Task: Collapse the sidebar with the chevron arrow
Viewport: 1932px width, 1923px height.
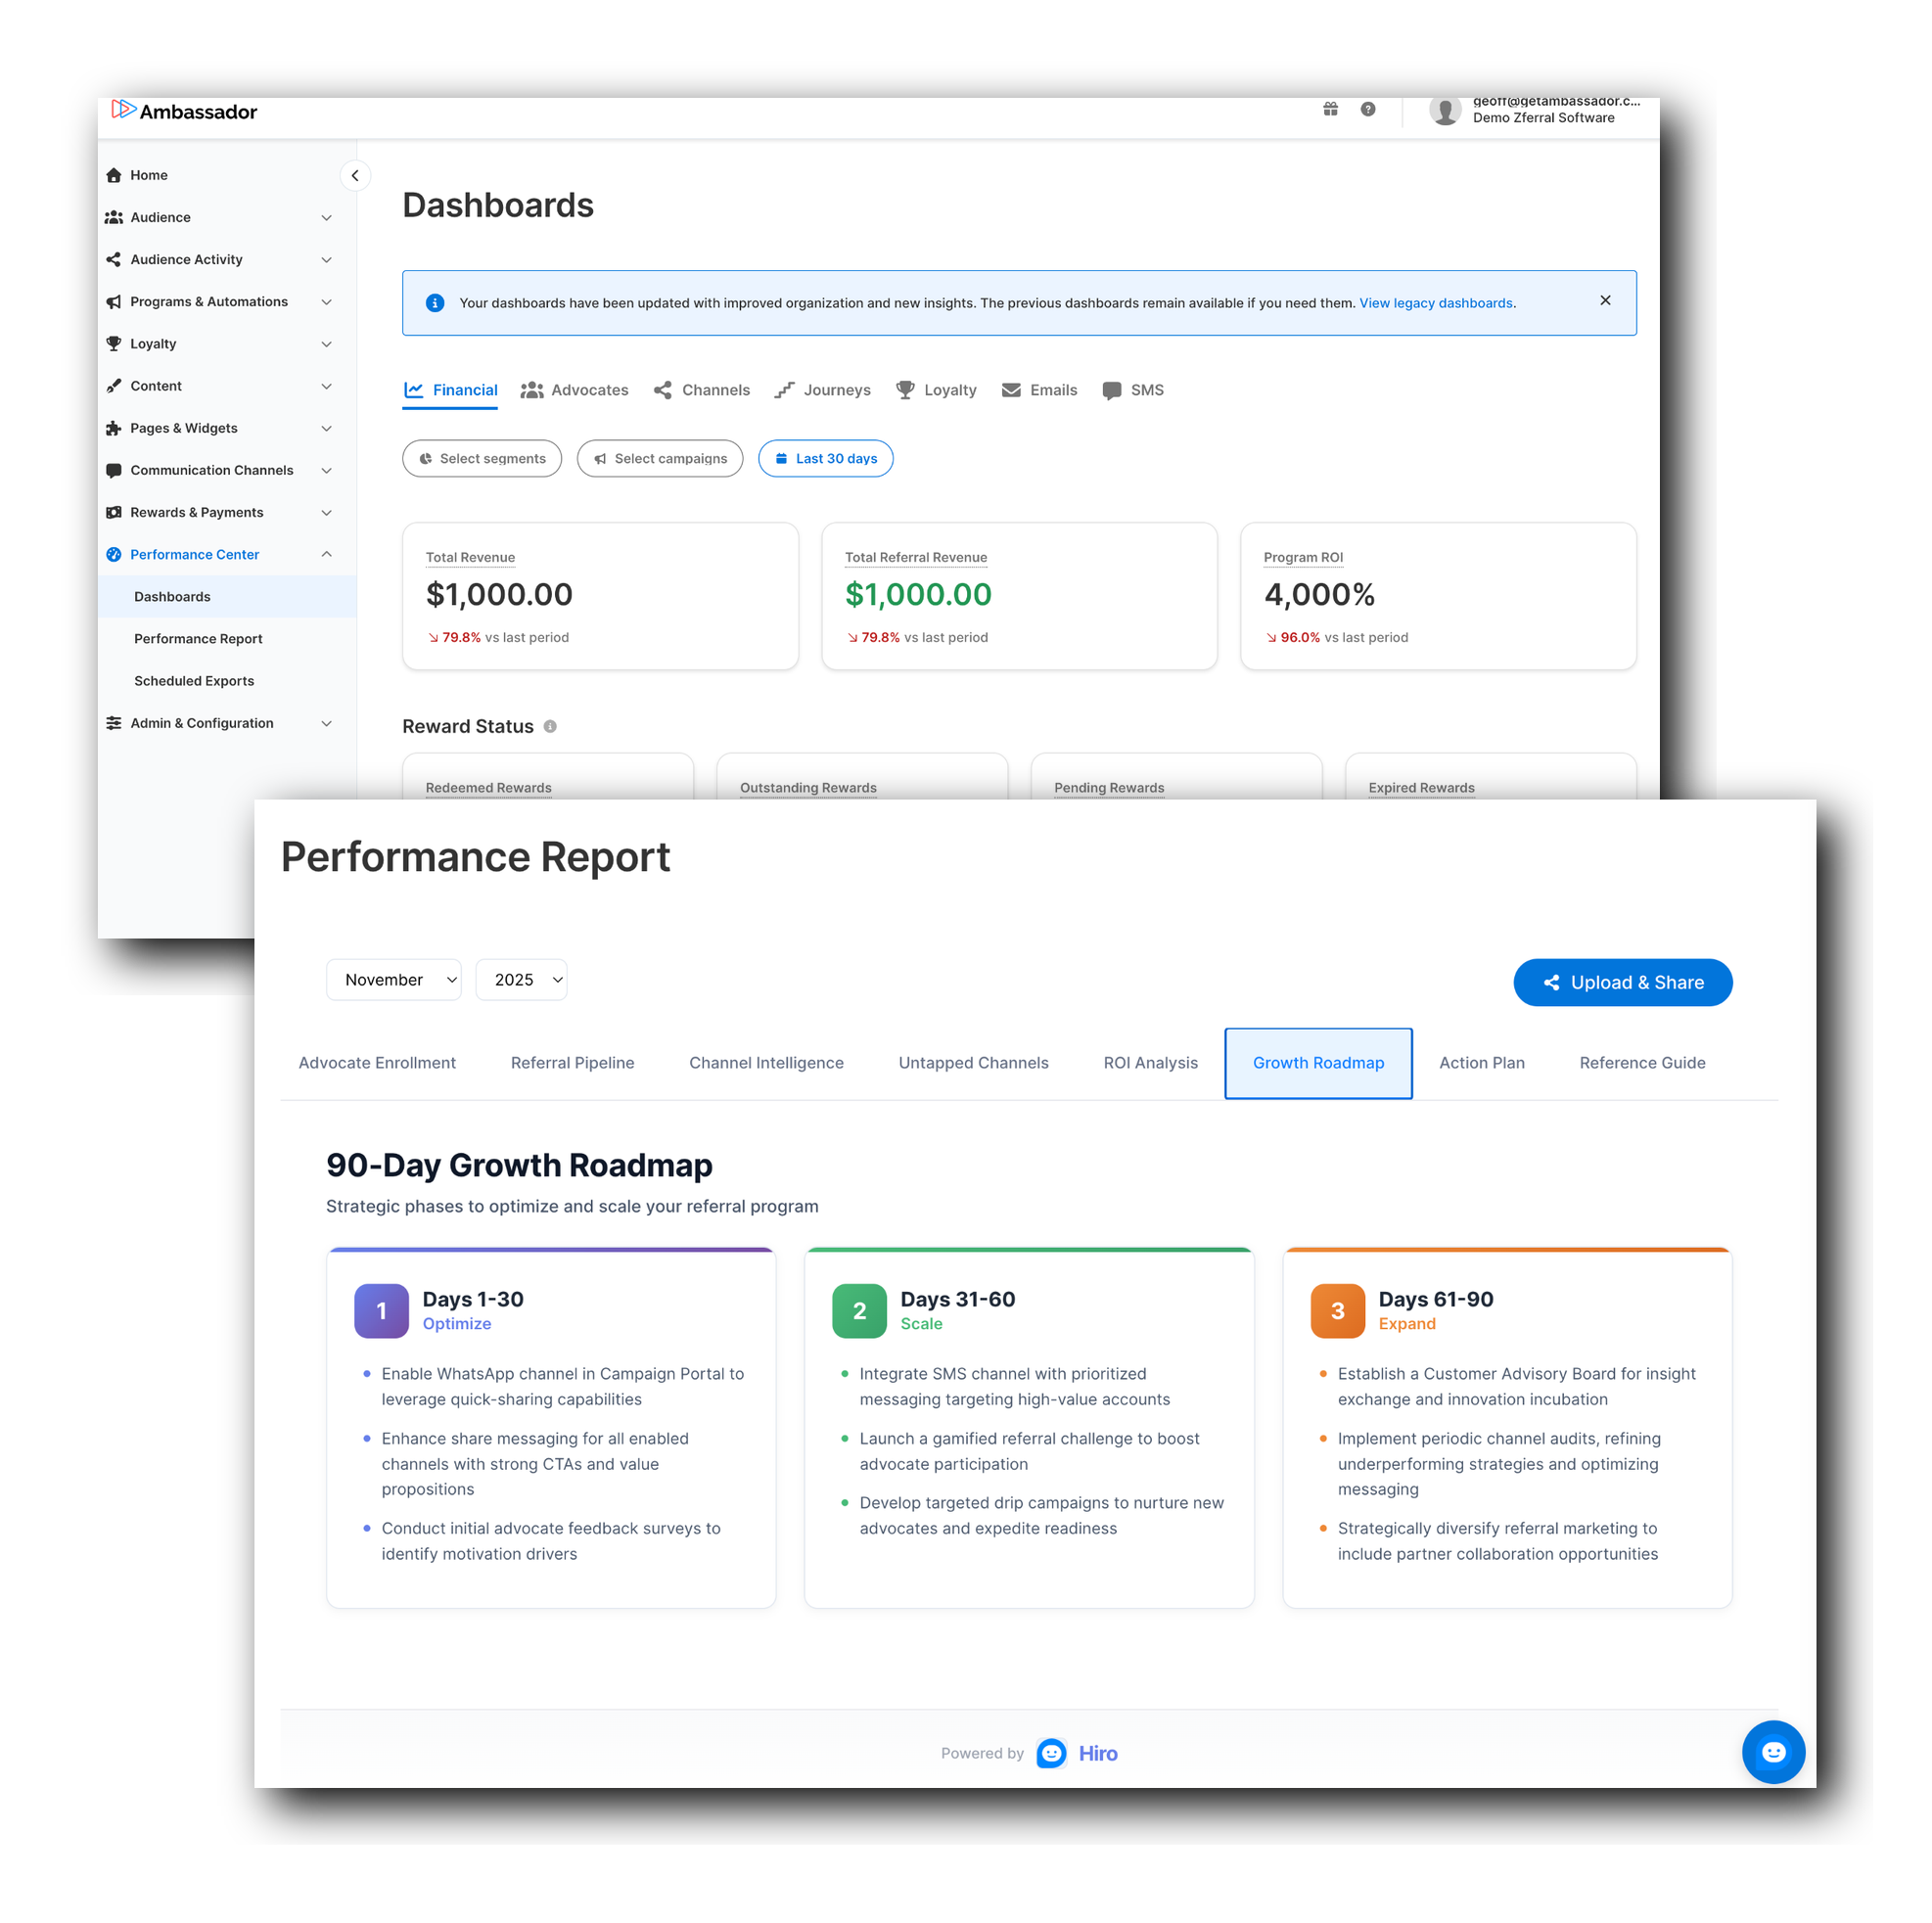Action: [356, 175]
